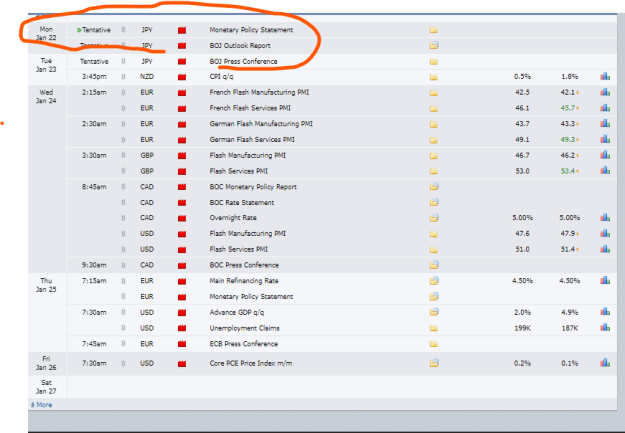Show chart for French Flash Services PMI
This screenshot has width=625, height=433.
coord(605,108)
